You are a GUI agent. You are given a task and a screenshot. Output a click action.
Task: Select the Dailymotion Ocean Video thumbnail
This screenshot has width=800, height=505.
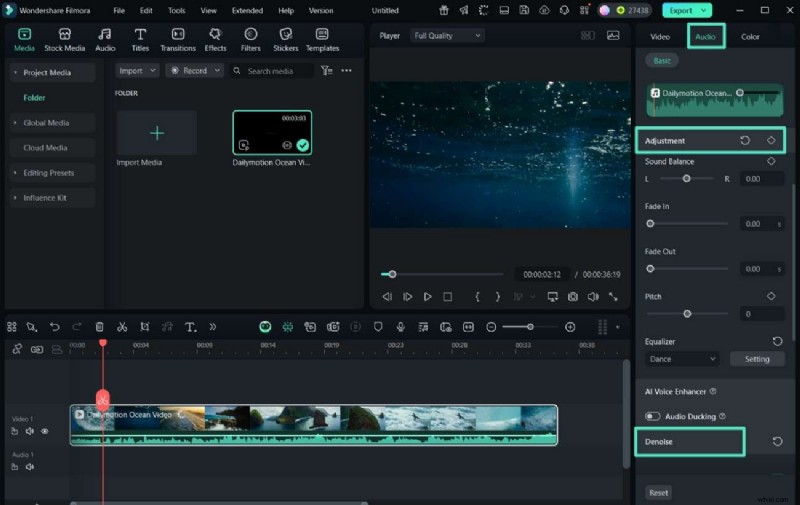coord(272,133)
